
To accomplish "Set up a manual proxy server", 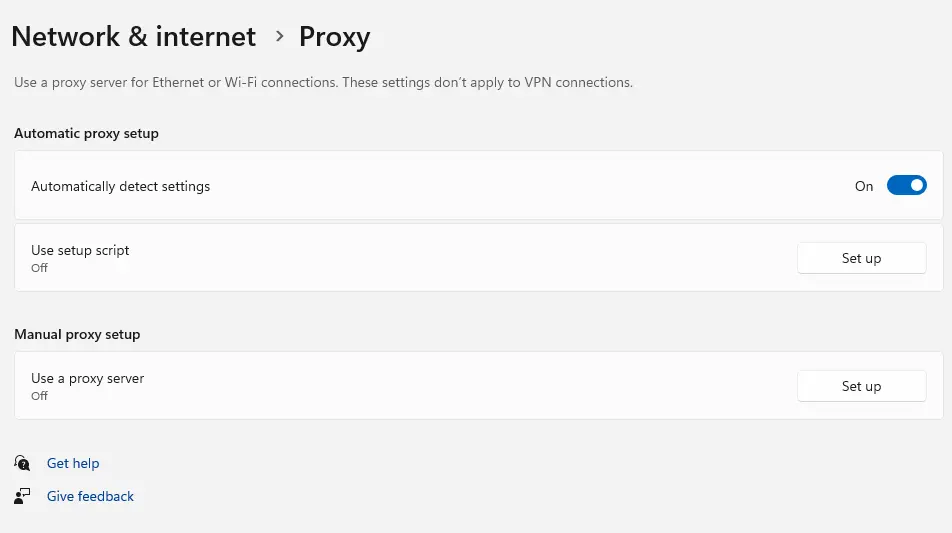I will [x=861, y=386].
